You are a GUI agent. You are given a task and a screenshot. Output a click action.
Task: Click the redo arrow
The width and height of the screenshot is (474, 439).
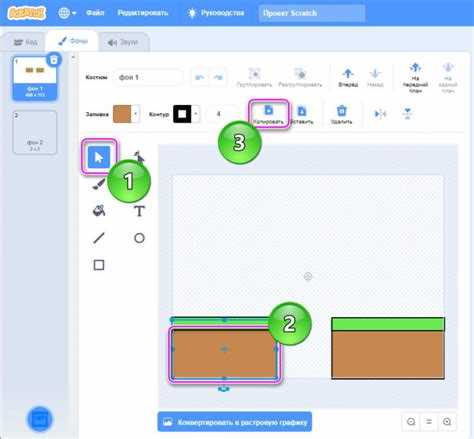pyautogui.click(x=218, y=77)
